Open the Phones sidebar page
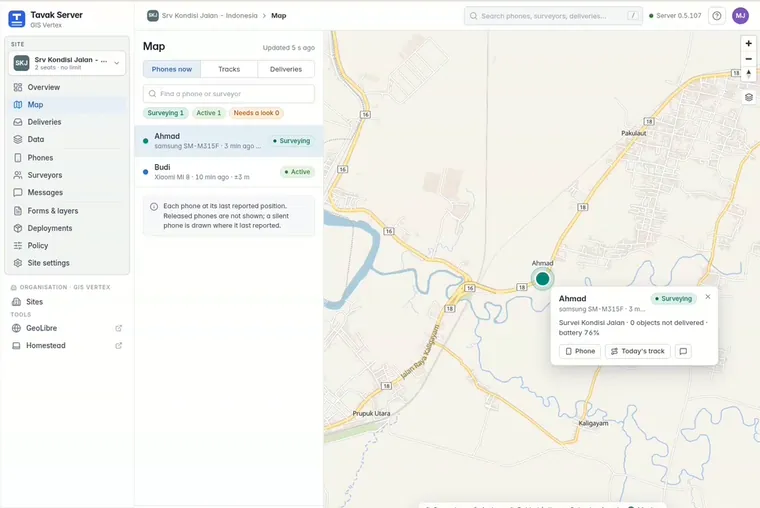This screenshot has width=760, height=508. click(x=67, y=158)
